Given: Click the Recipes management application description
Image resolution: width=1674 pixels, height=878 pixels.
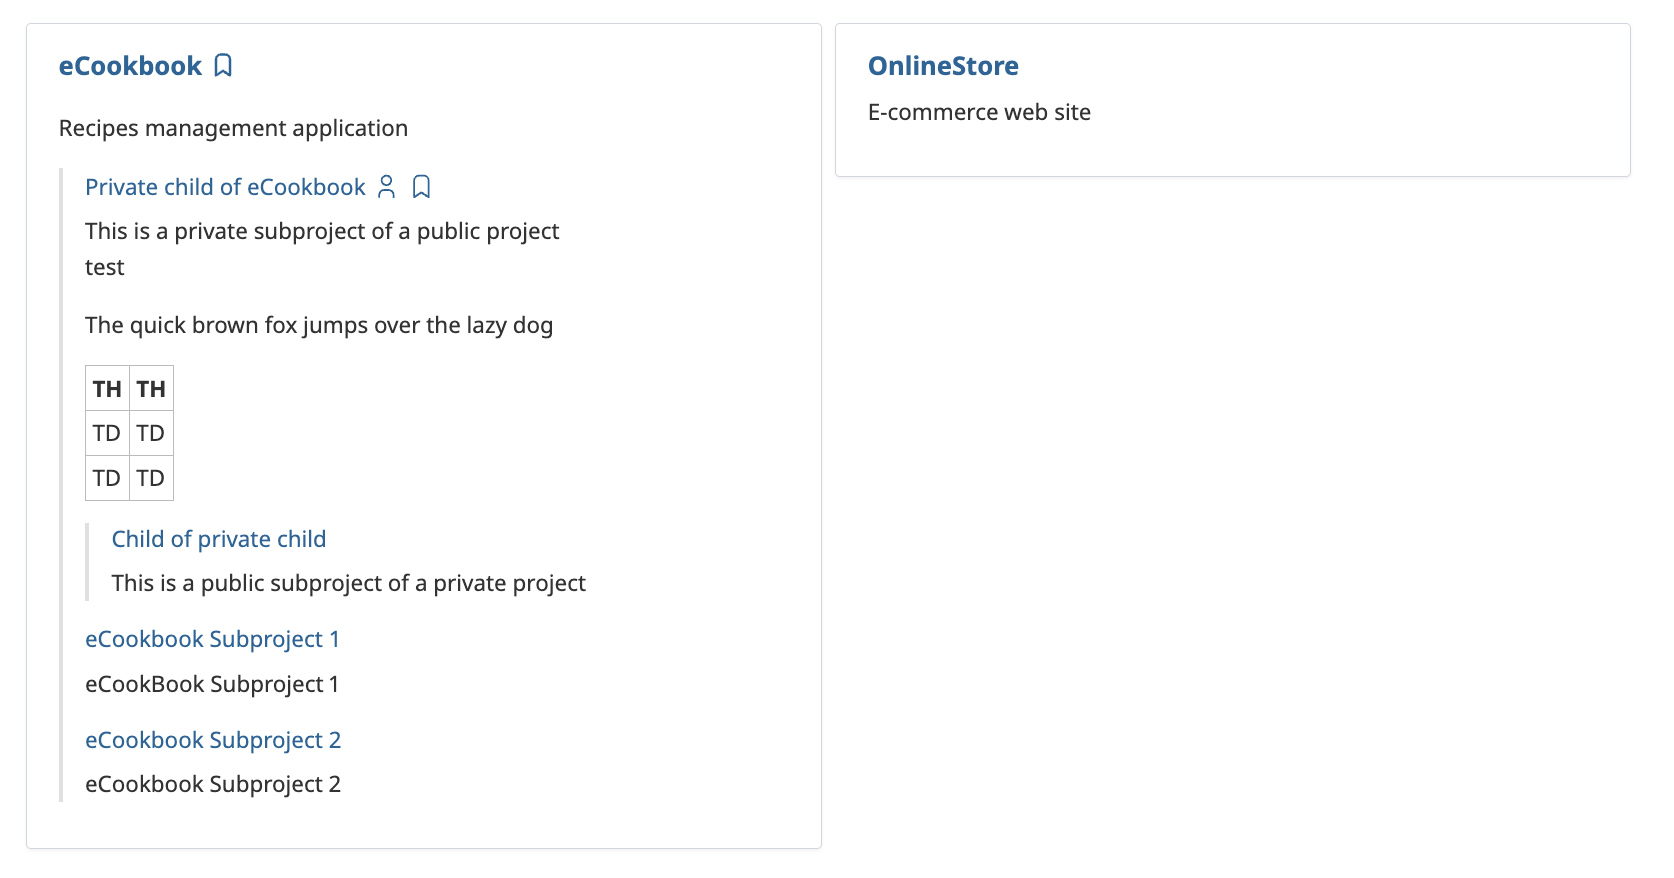Looking at the screenshot, I should point(233,128).
